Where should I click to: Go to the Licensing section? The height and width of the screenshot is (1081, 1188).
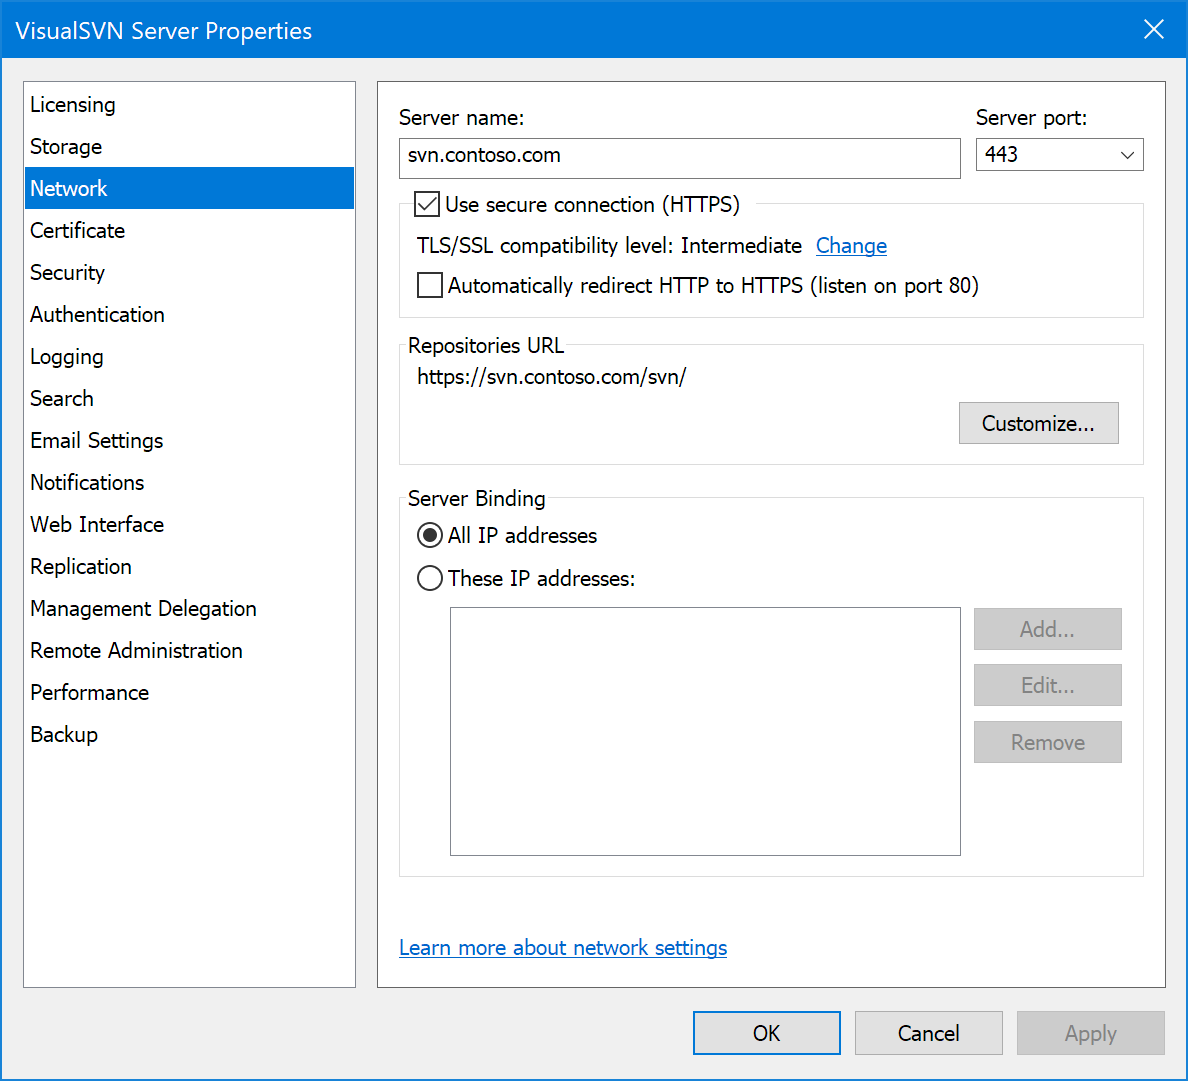pos(73,105)
